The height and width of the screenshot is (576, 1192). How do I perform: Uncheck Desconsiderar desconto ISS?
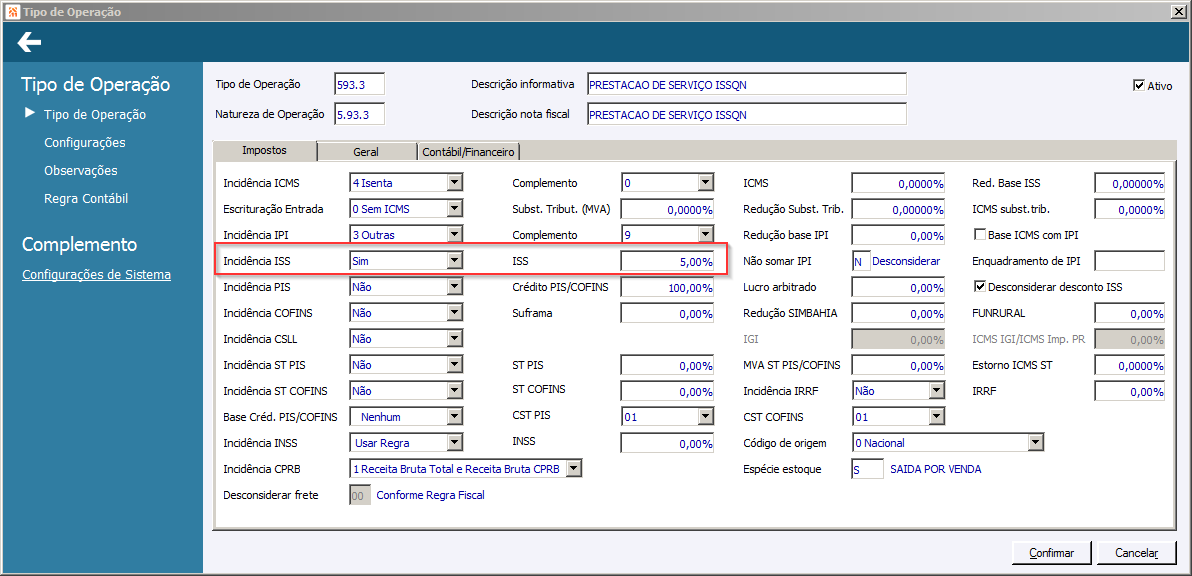(980, 287)
